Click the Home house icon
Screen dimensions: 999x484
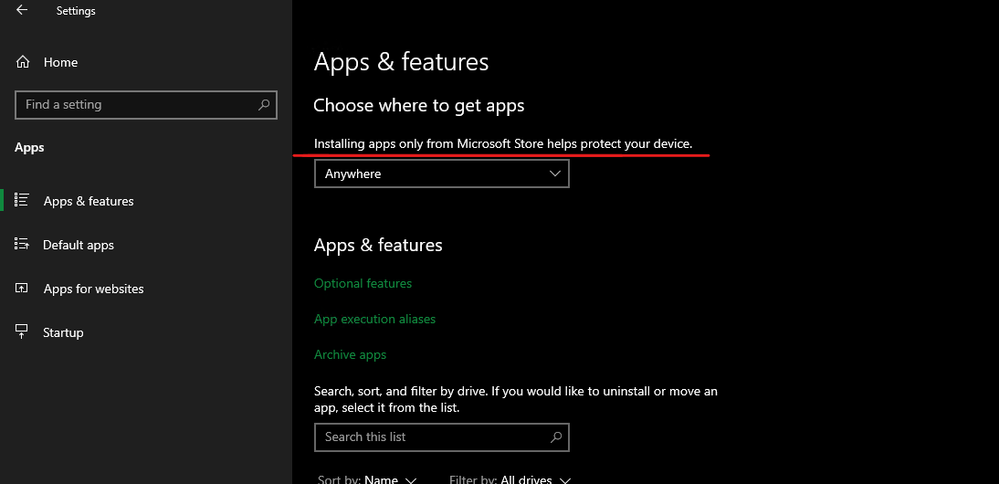22,62
